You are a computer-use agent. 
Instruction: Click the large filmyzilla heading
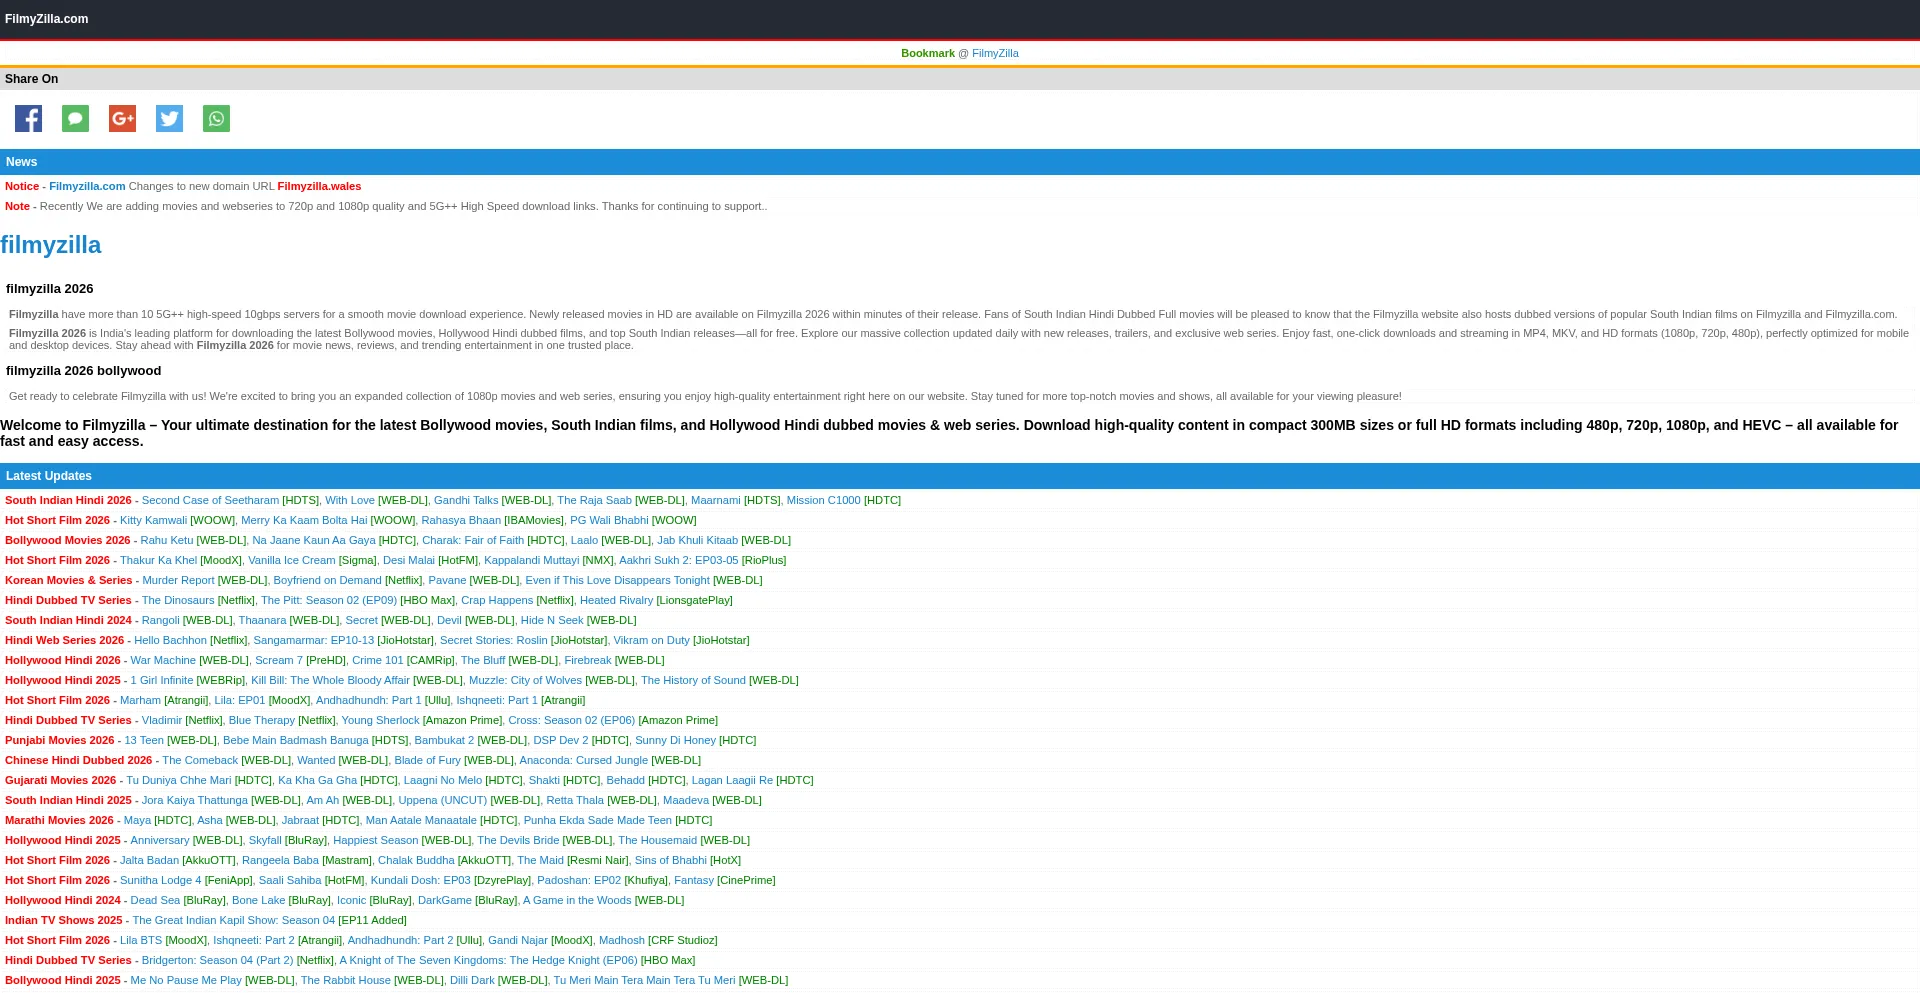[50, 245]
